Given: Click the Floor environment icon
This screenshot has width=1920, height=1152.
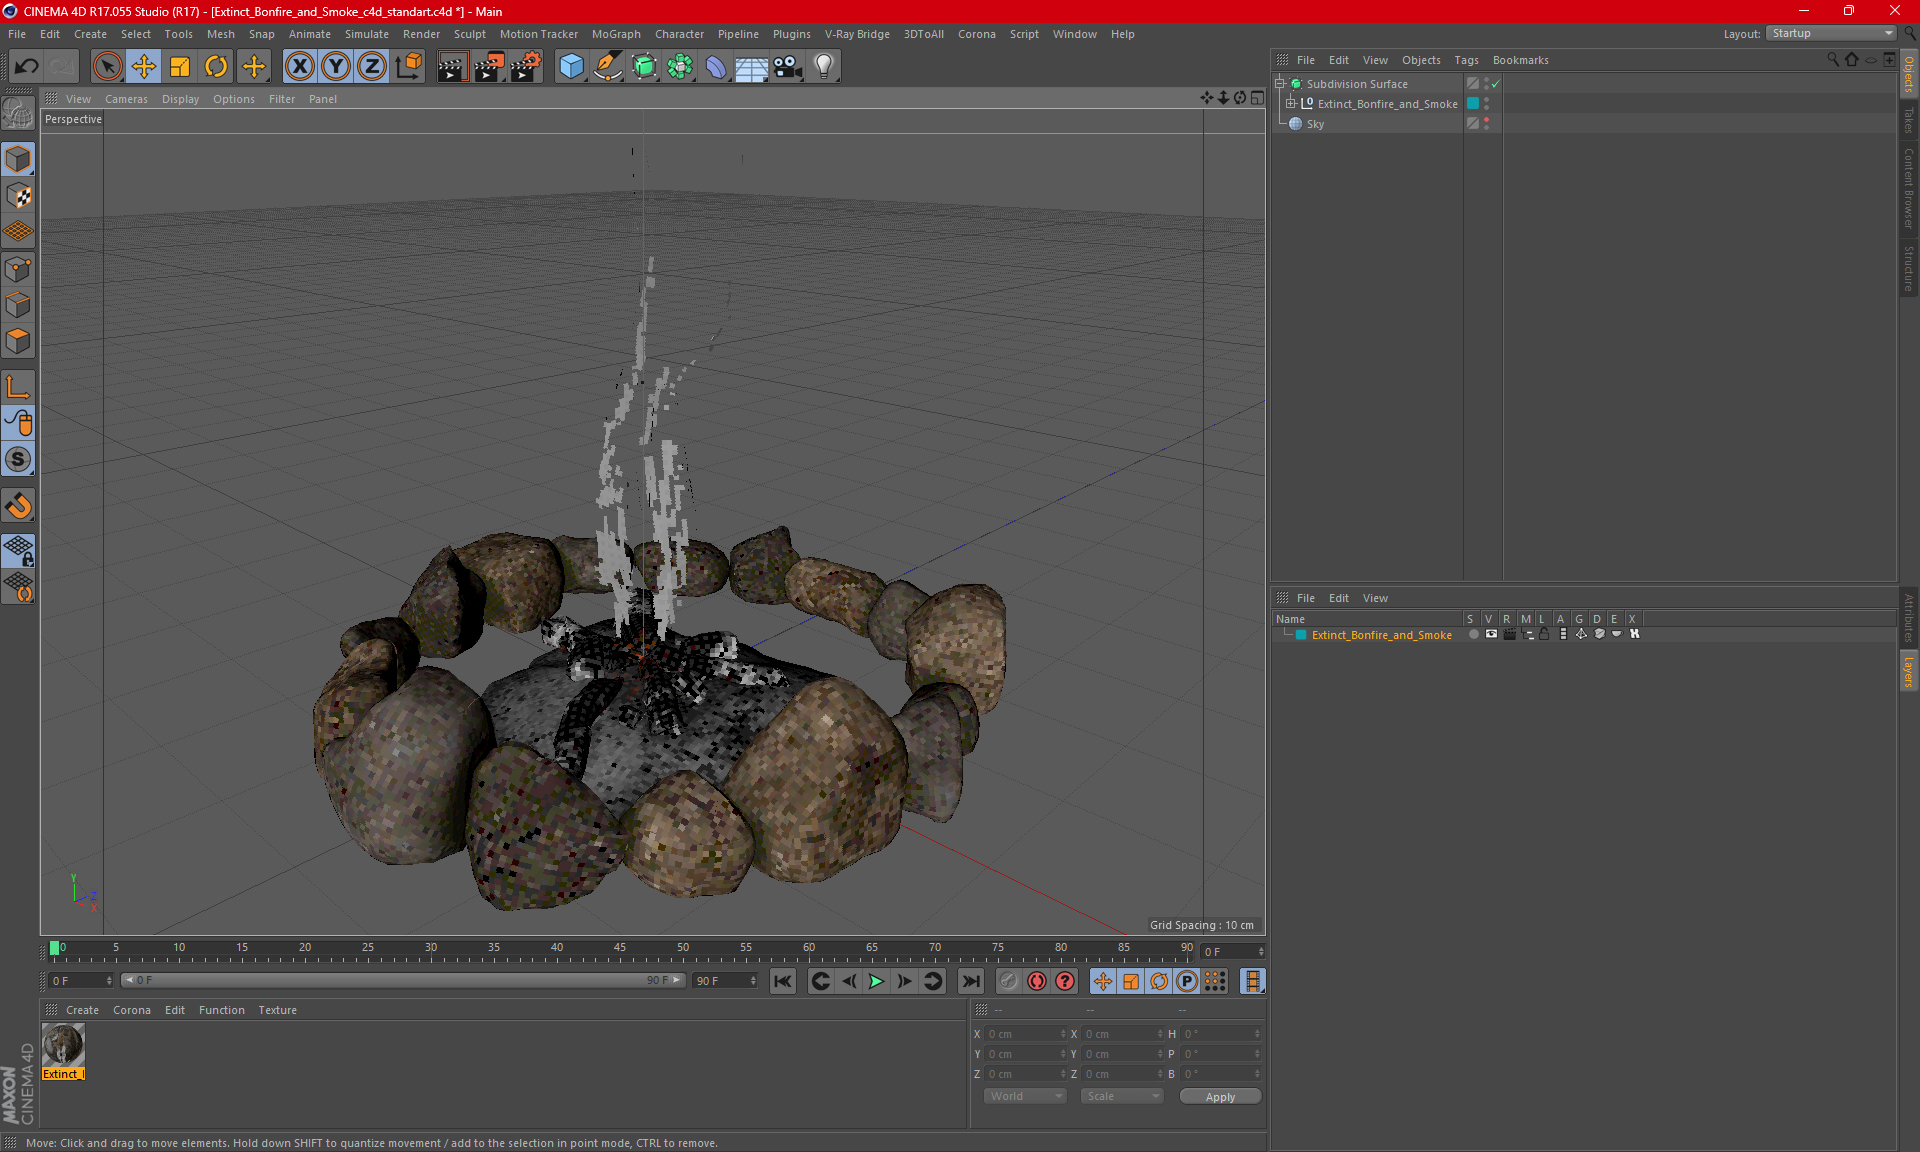Looking at the screenshot, I should [x=751, y=66].
